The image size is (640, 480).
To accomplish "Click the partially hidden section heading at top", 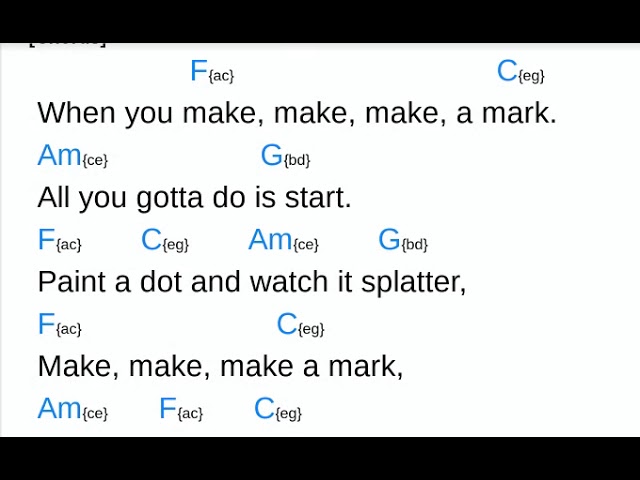I will (68, 43).
